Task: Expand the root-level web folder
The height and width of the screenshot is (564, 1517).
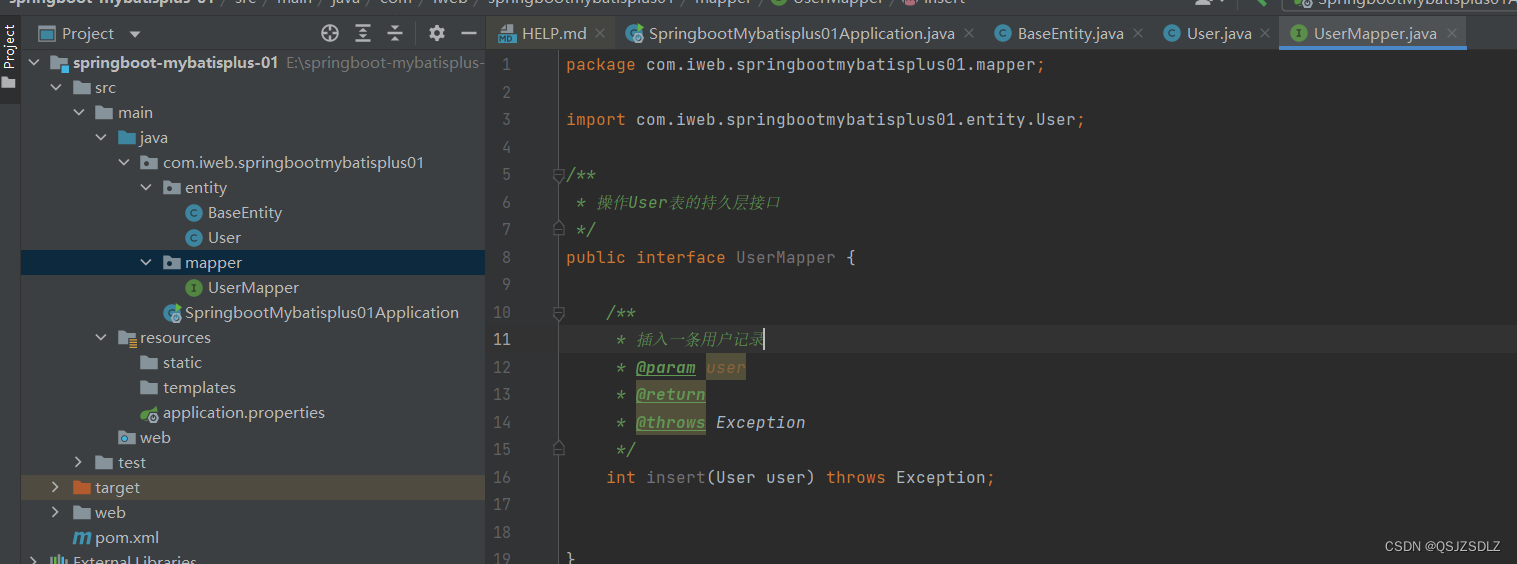Action: point(56,513)
